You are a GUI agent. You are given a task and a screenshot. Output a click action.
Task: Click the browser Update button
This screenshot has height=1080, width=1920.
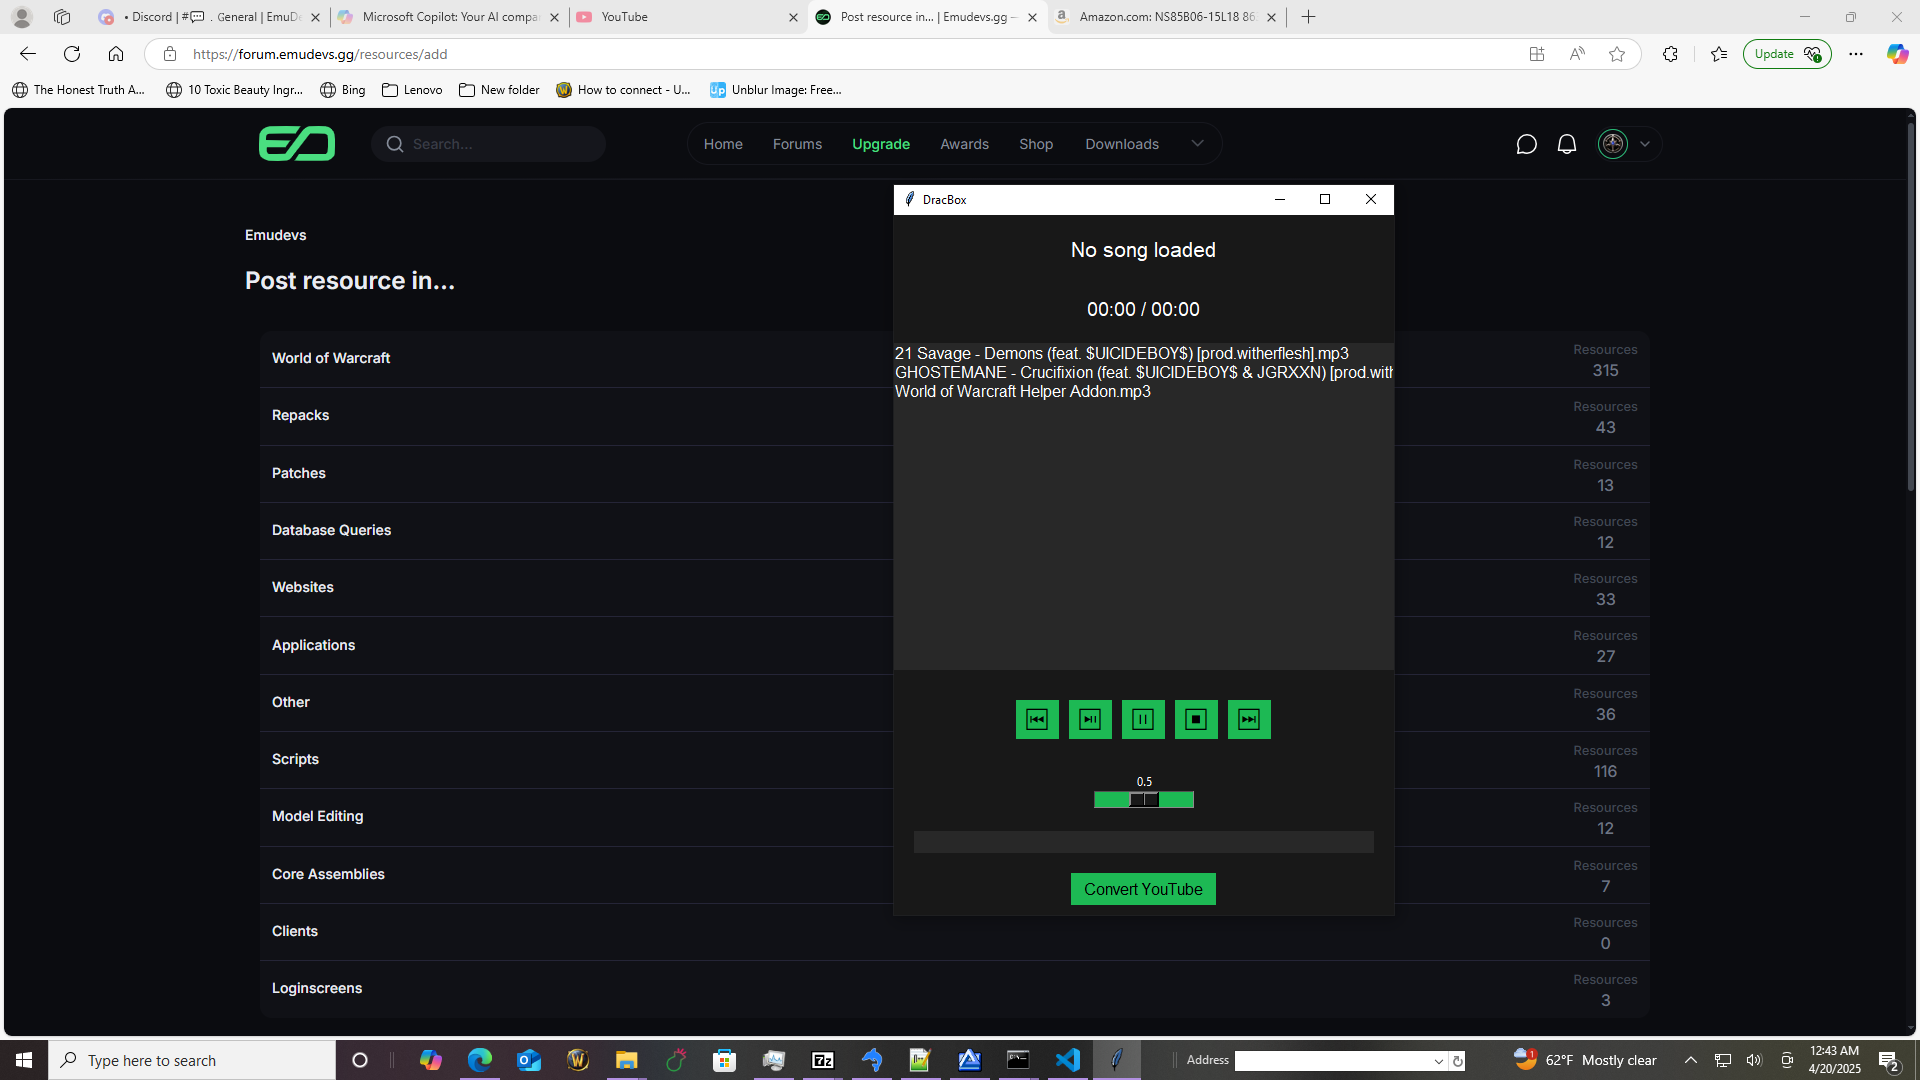coord(1787,54)
